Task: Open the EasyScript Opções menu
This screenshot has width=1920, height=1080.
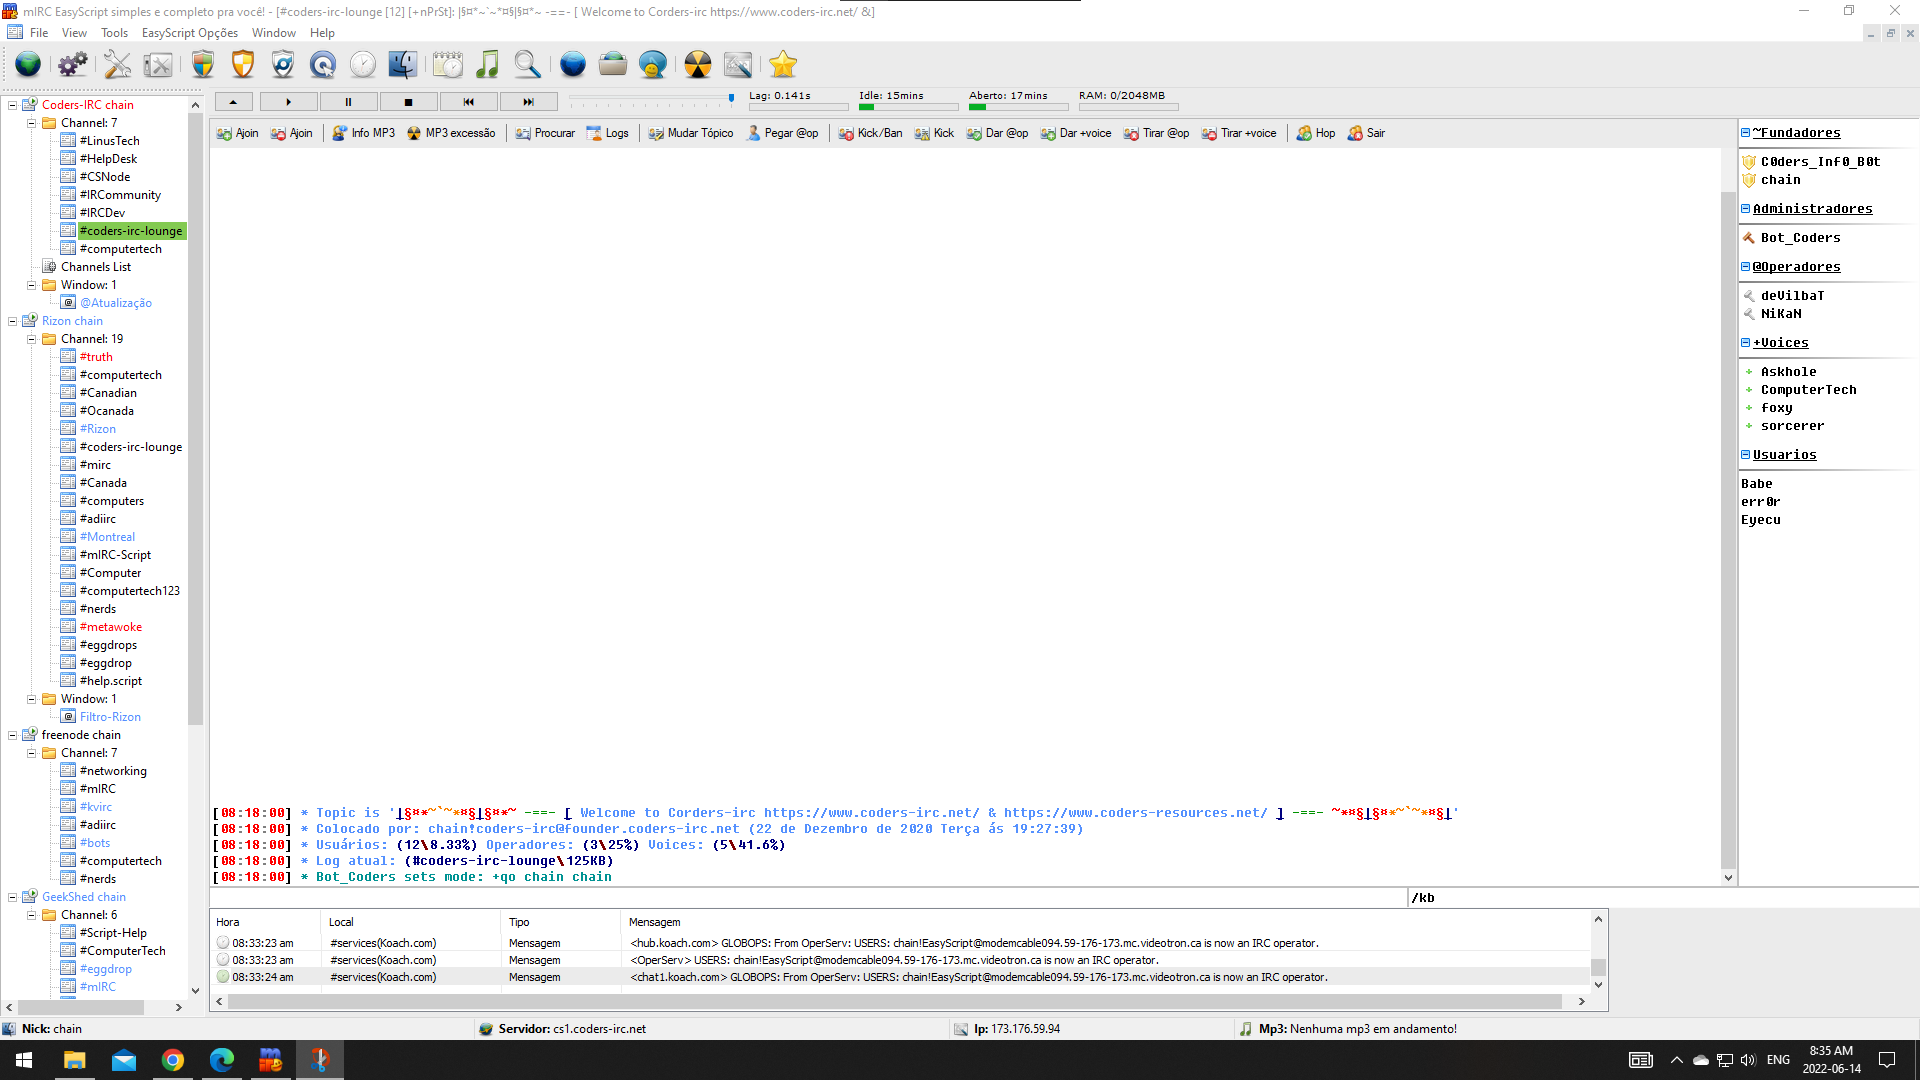Action: click(x=189, y=33)
